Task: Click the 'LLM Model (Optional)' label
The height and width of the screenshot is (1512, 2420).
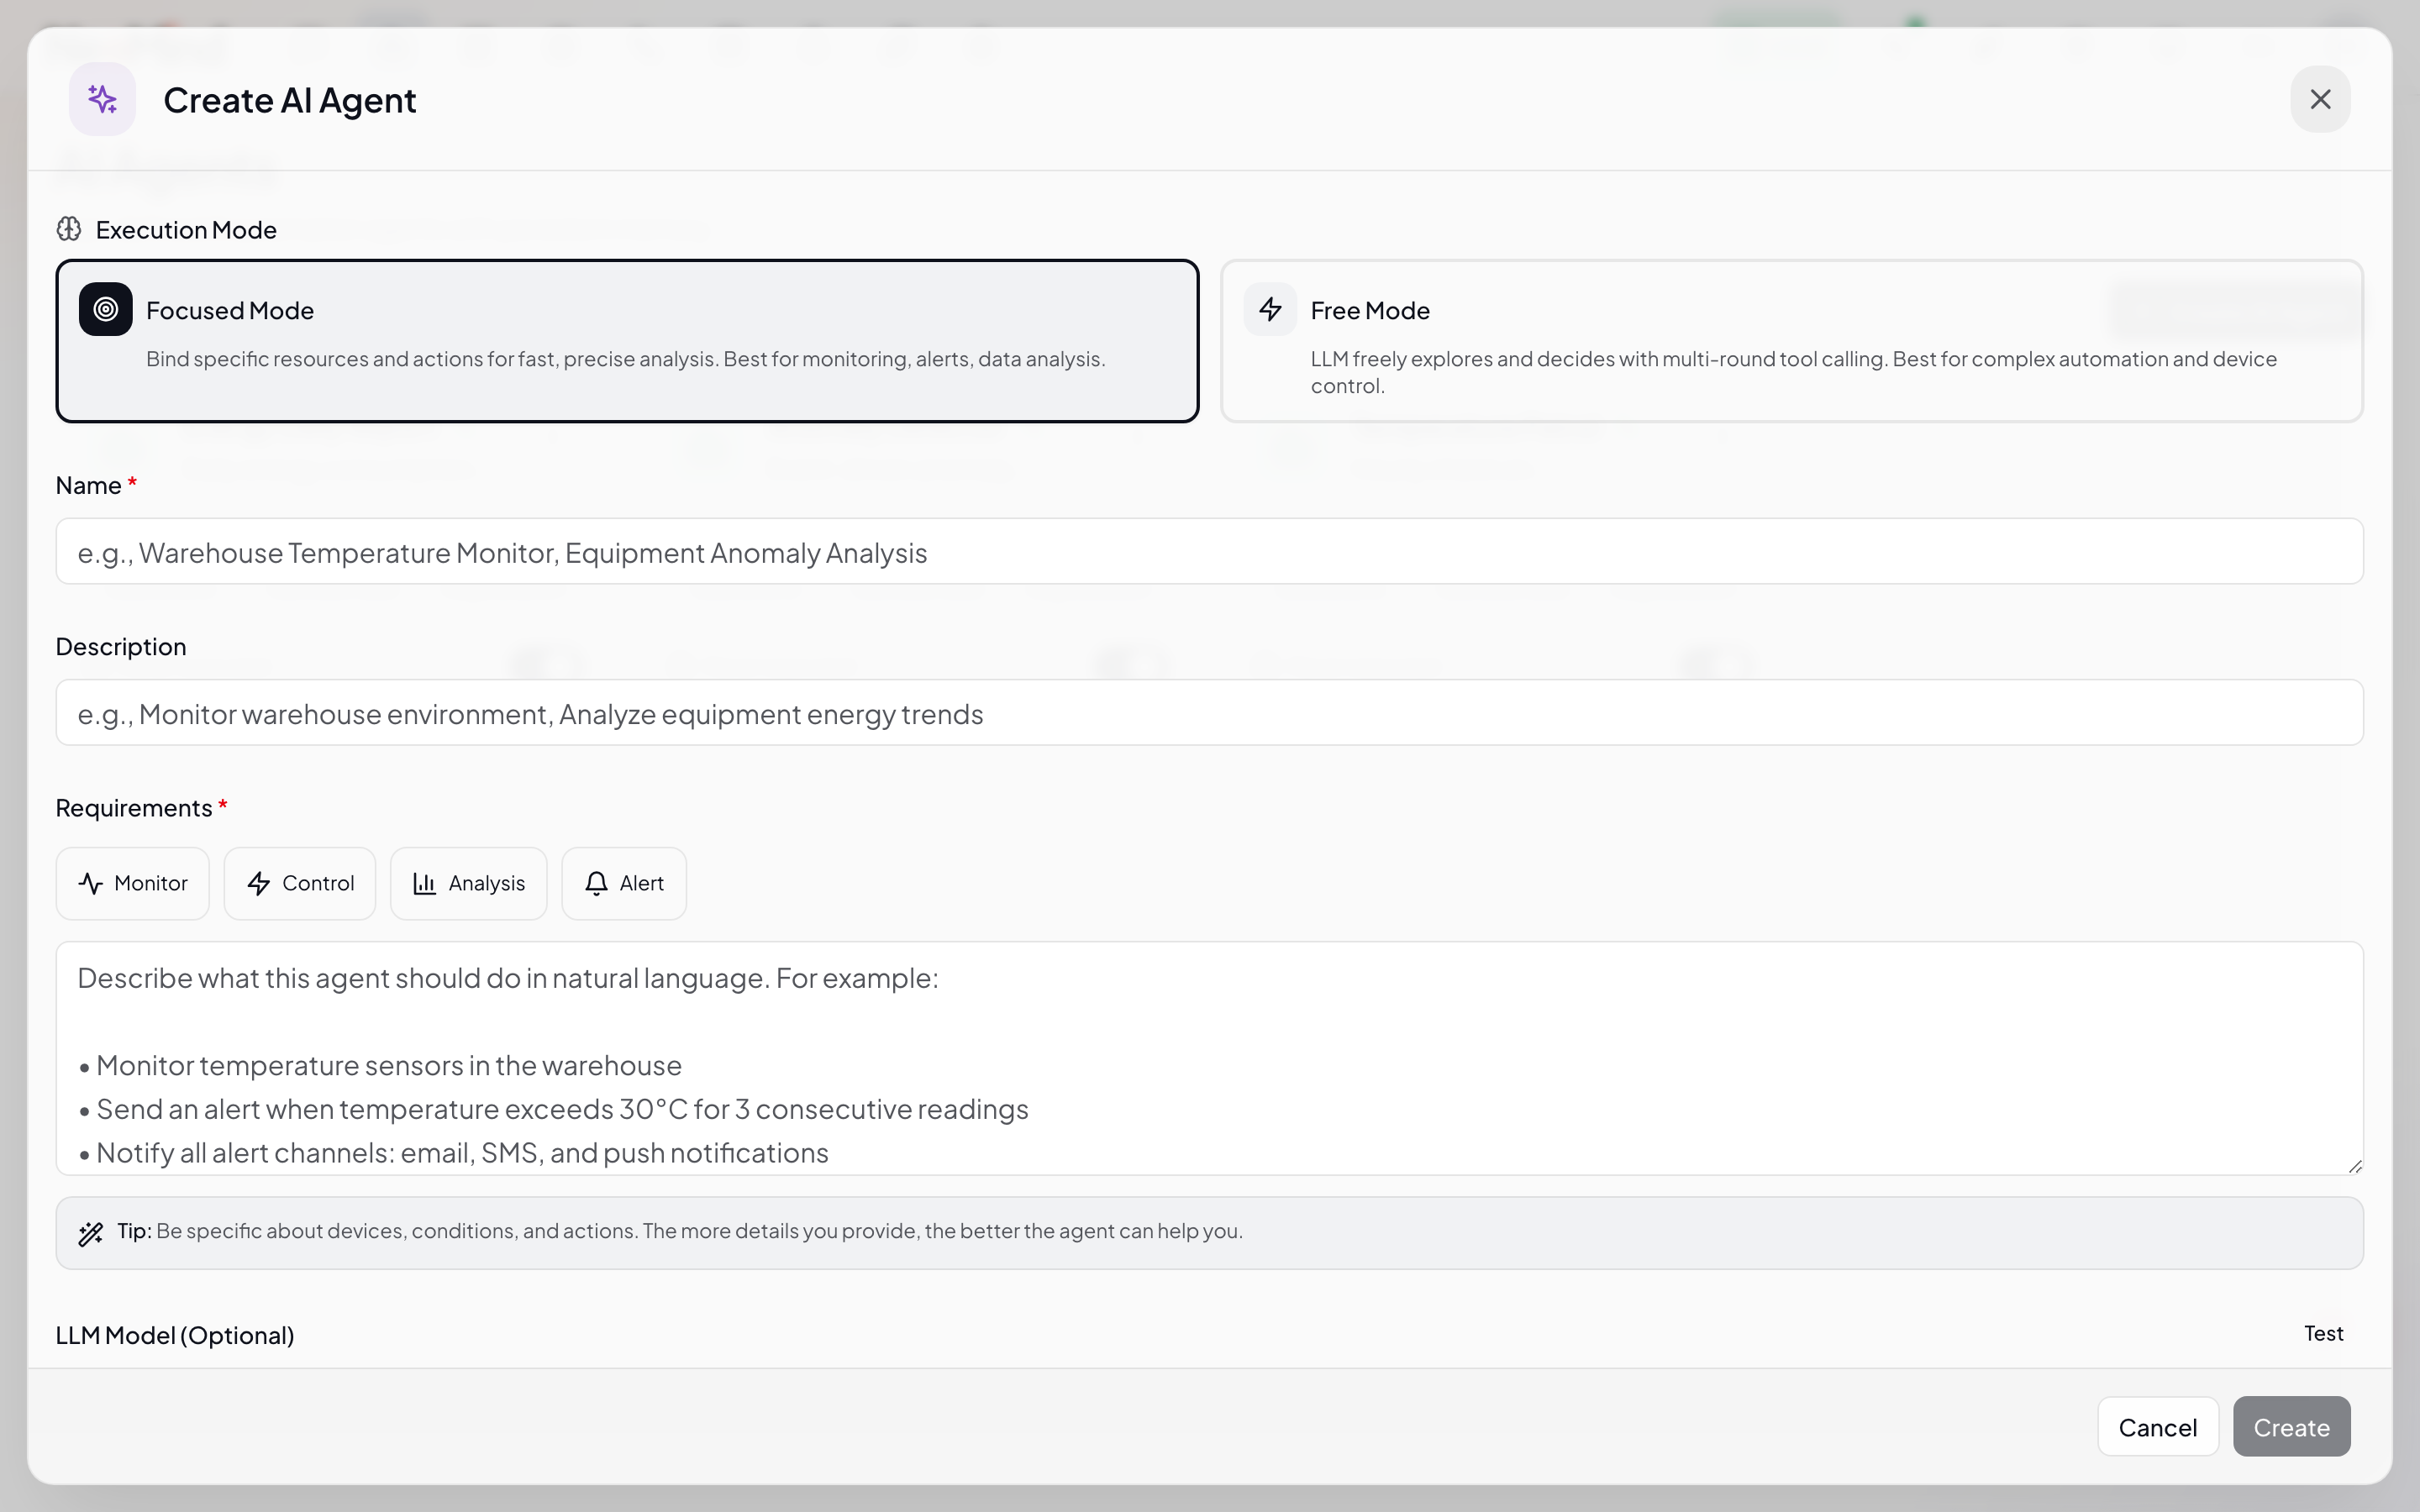Action: coord(175,1335)
